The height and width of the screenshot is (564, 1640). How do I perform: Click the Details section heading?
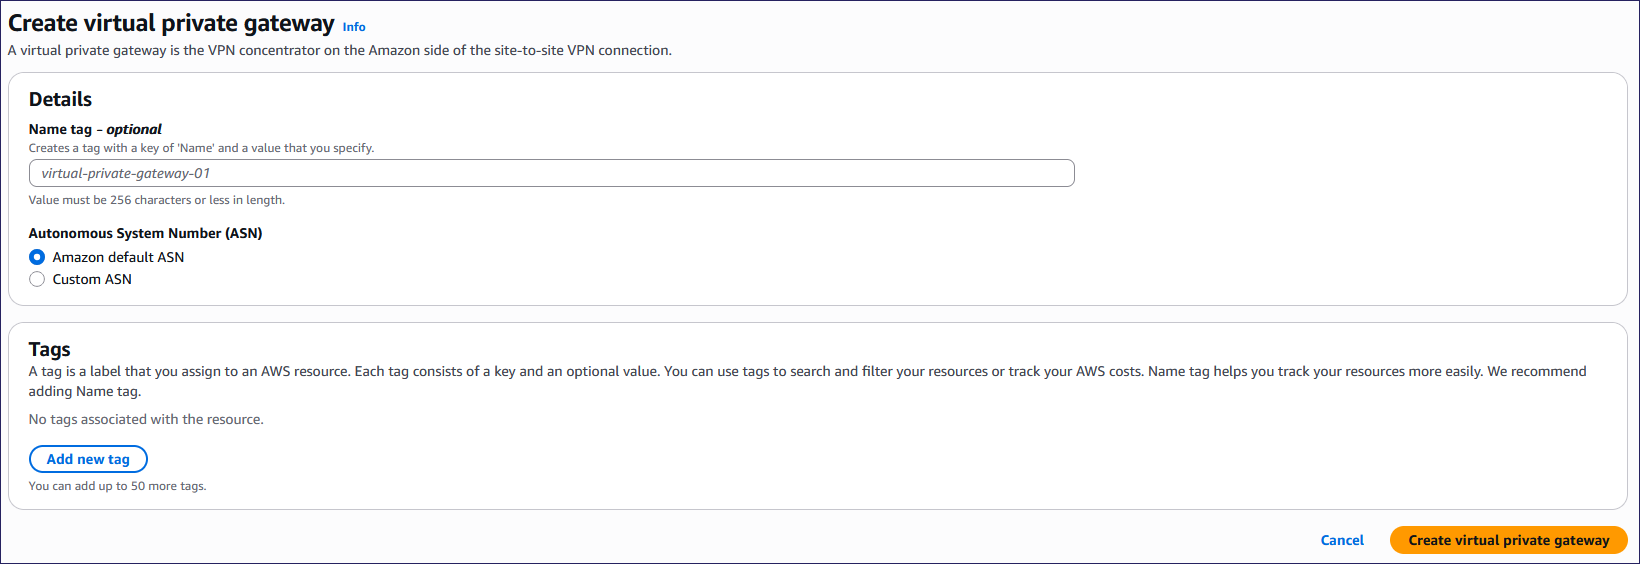pyautogui.click(x=60, y=99)
